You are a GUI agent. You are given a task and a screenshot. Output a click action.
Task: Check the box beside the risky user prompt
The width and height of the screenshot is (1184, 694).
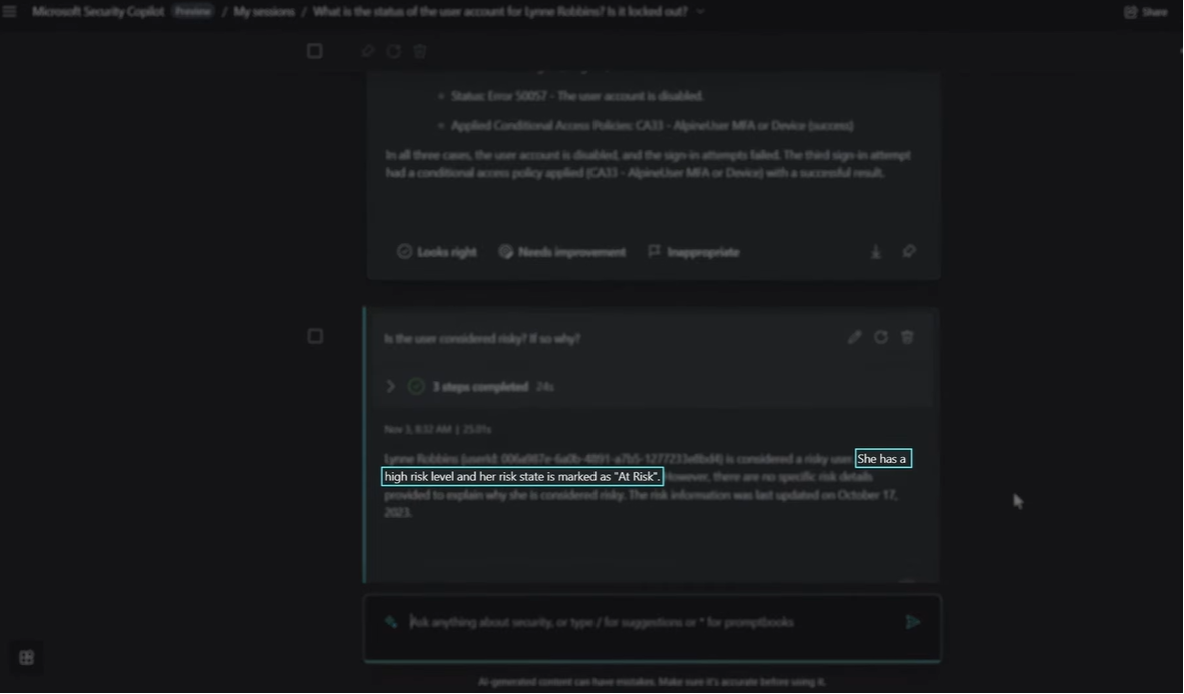pos(315,337)
